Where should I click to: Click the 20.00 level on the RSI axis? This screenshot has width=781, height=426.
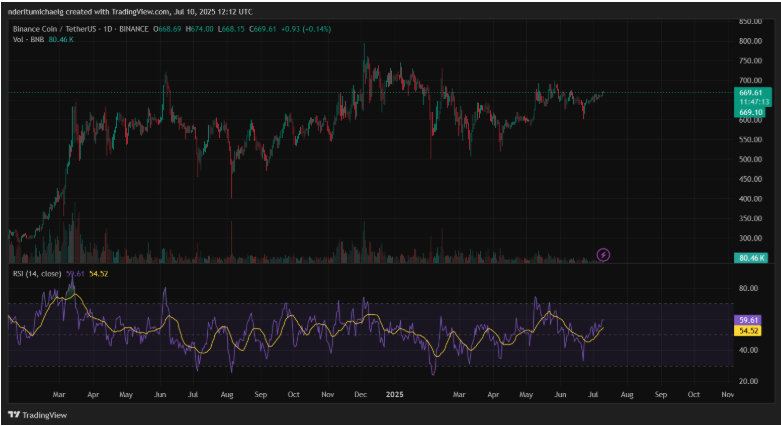[748, 381]
